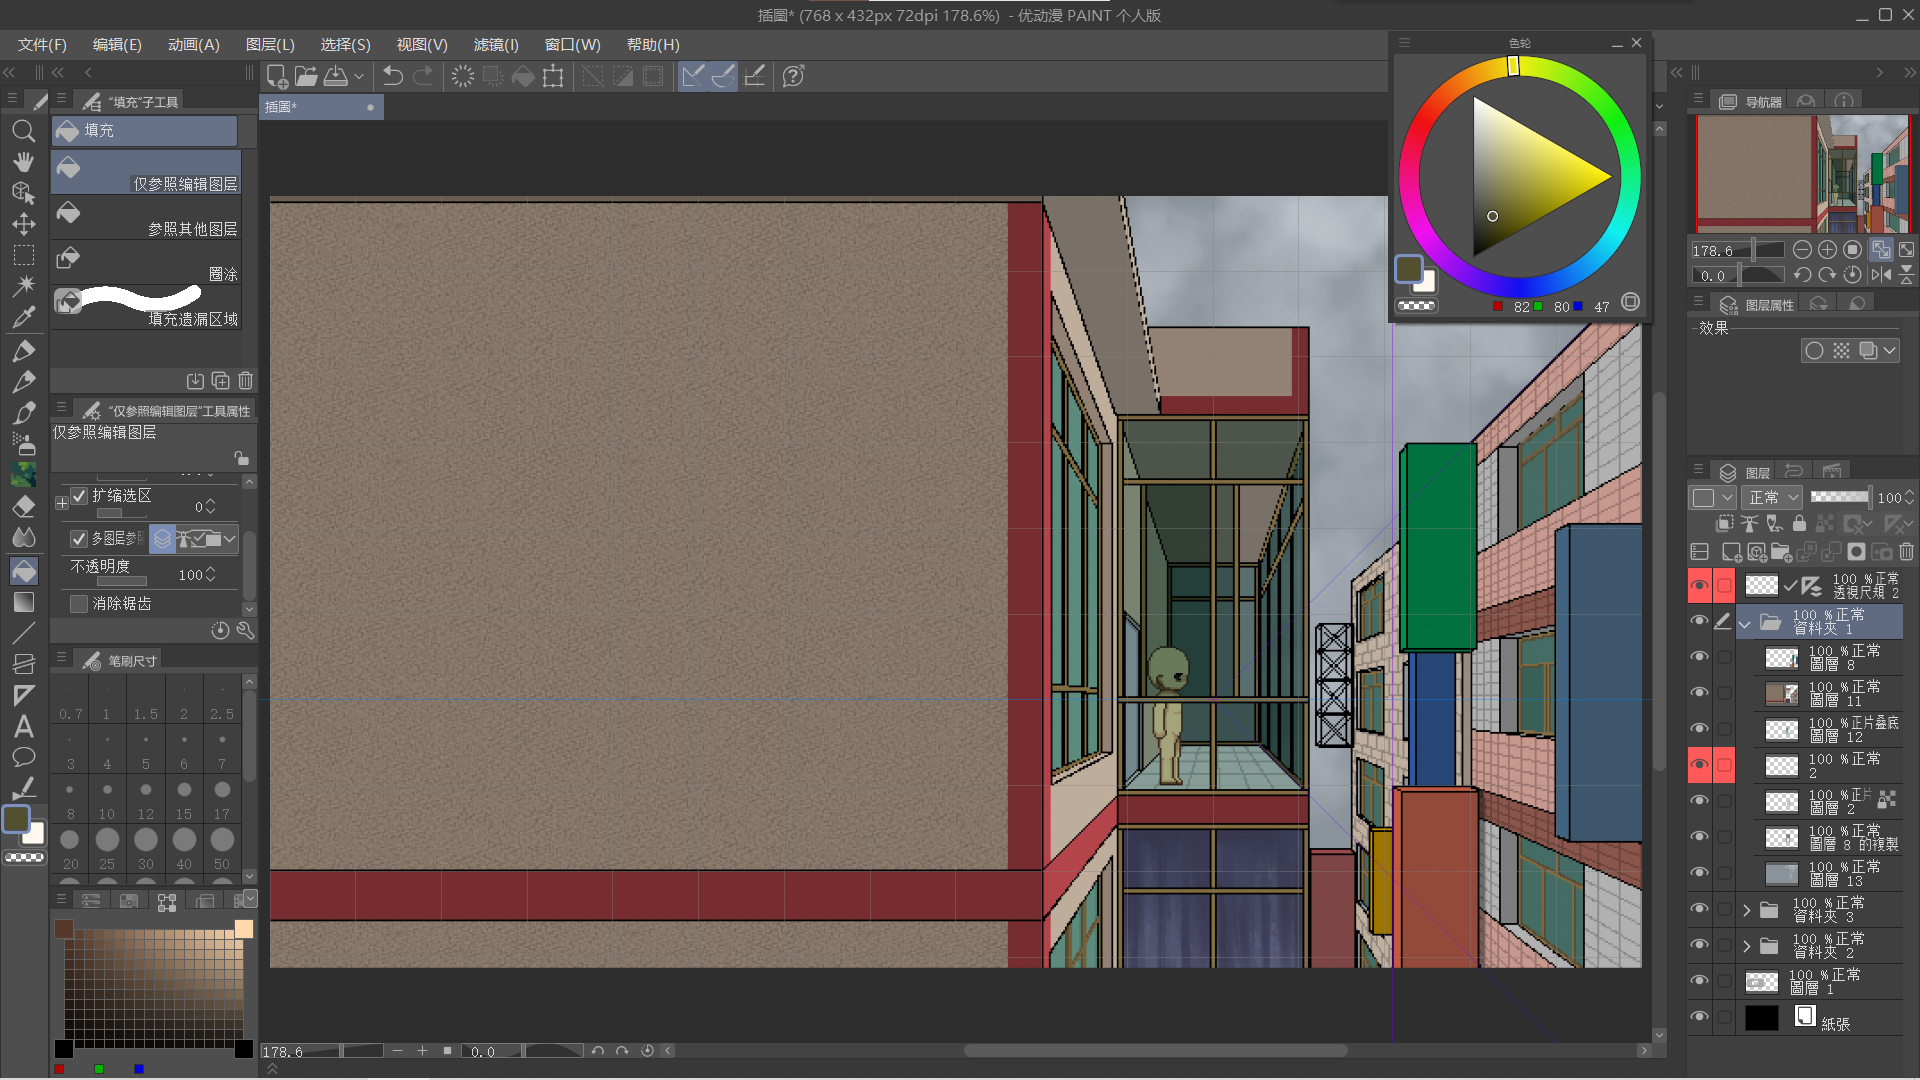Select the Zoom magnifier tool
This screenshot has height=1080, width=1920.
click(24, 131)
